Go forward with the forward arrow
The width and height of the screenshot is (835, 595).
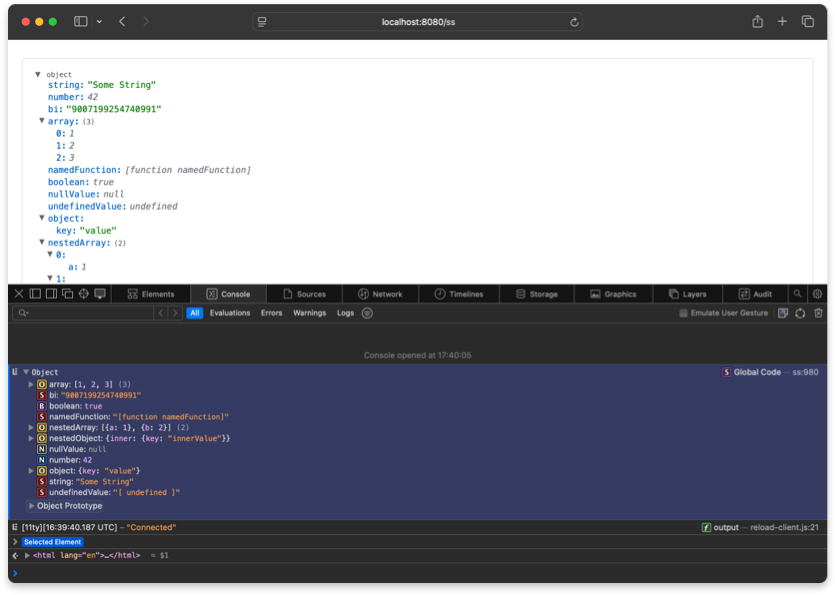click(x=146, y=21)
